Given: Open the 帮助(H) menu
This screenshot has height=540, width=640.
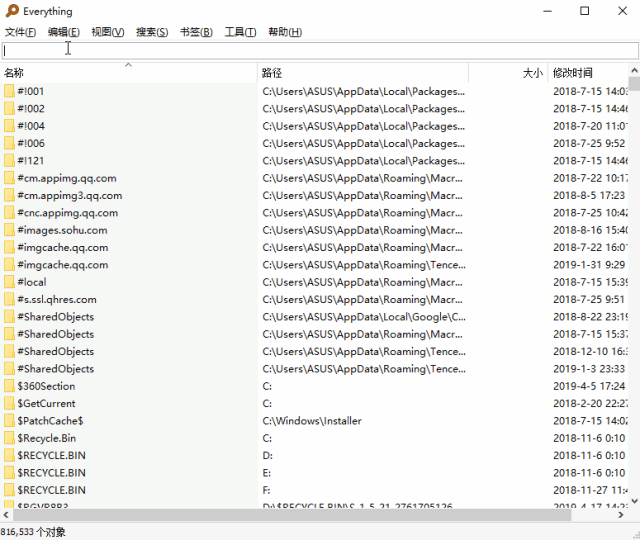Looking at the screenshot, I should [285, 32].
